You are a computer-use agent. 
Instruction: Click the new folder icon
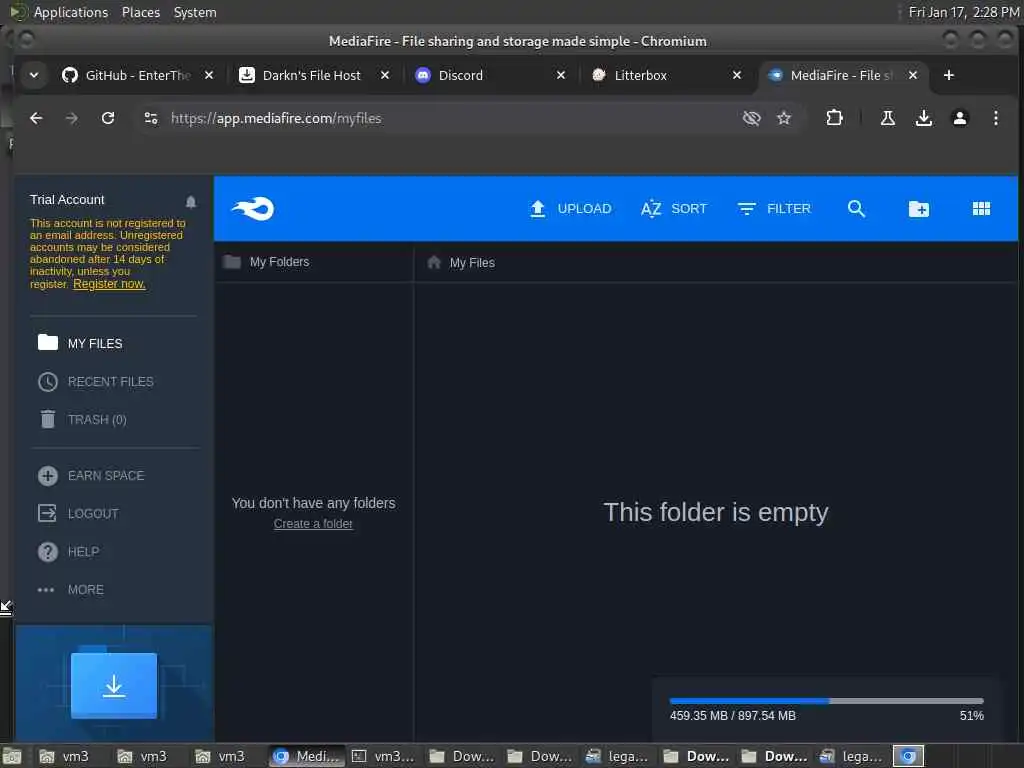click(x=918, y=209)
